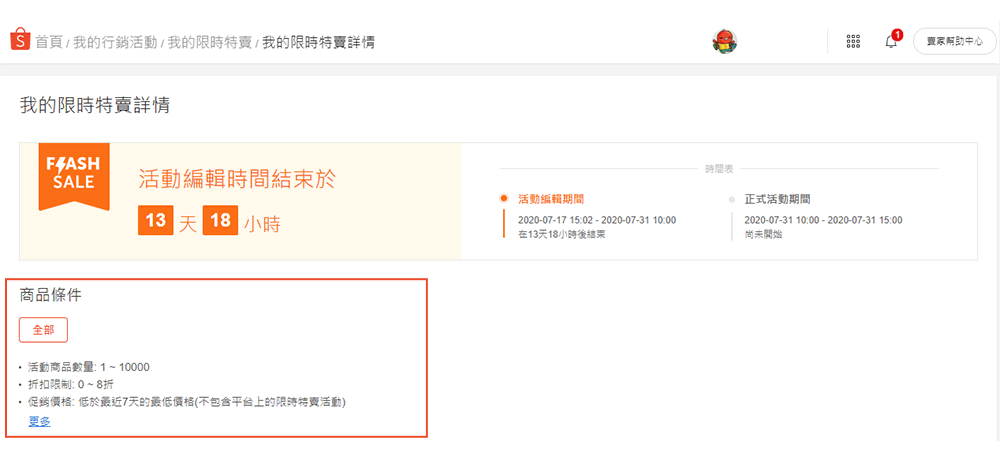Open 我的行銷活動 breadcrumb link
The height and width of the screenshot is (460, 1000).
(x=115, y=43)
